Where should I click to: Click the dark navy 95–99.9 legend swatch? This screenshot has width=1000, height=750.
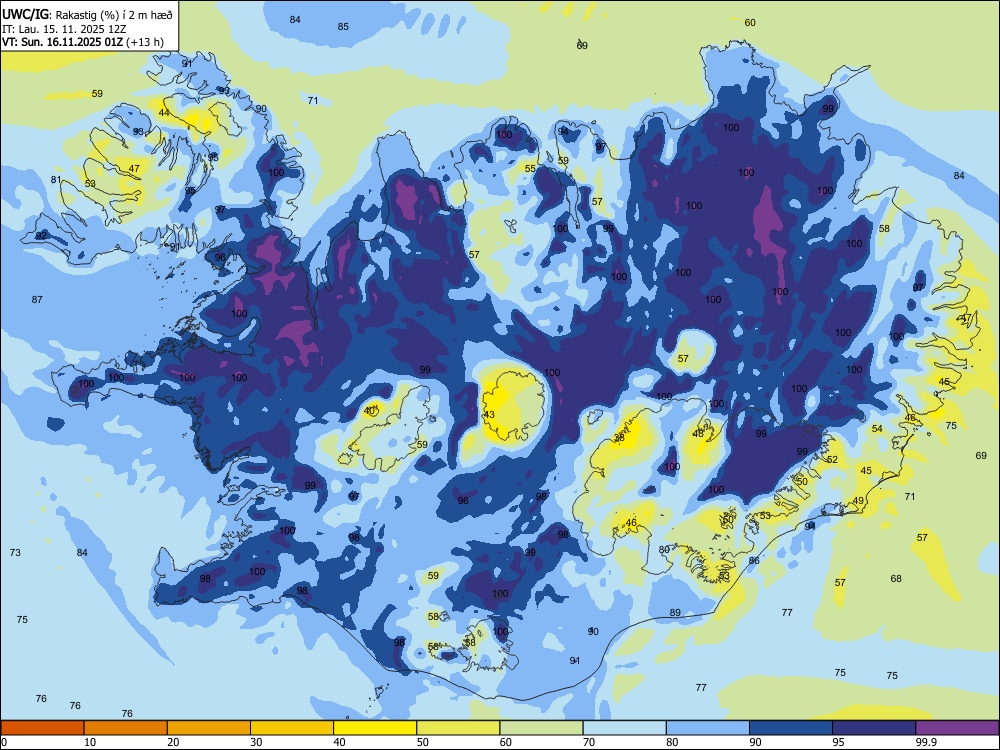(x=874, y=728)
